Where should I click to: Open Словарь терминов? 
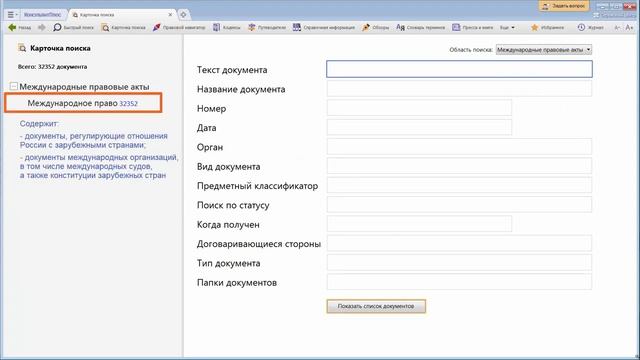point(420,27)
